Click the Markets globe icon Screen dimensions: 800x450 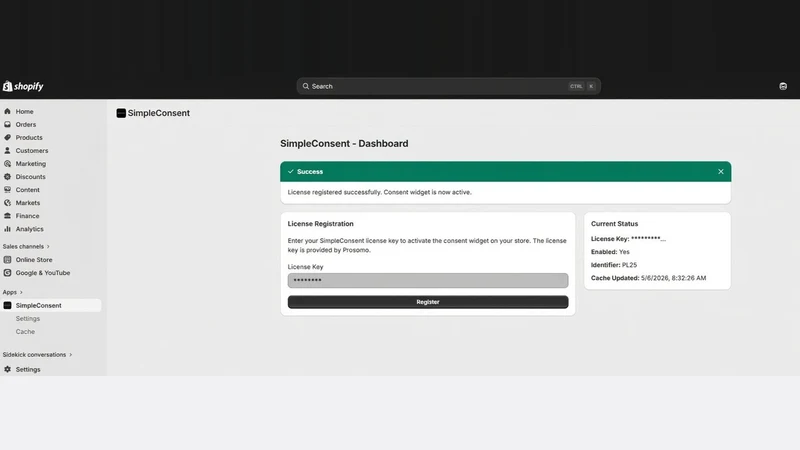pyautogui.click(x=7, y=203)
